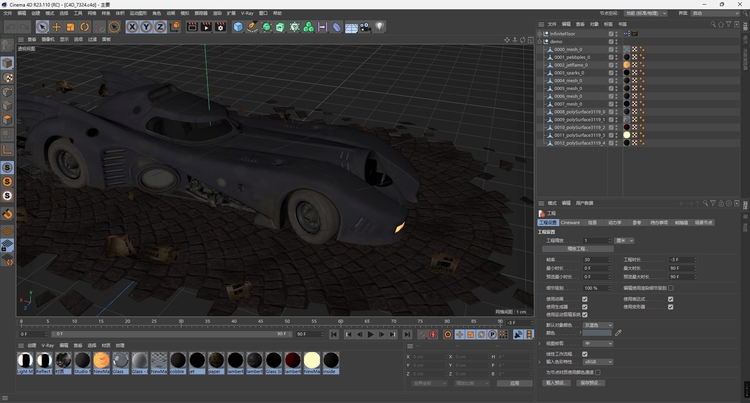Select the live selection arrow tool
Viewport: 750px width, 403px height.
pos(42,27)
